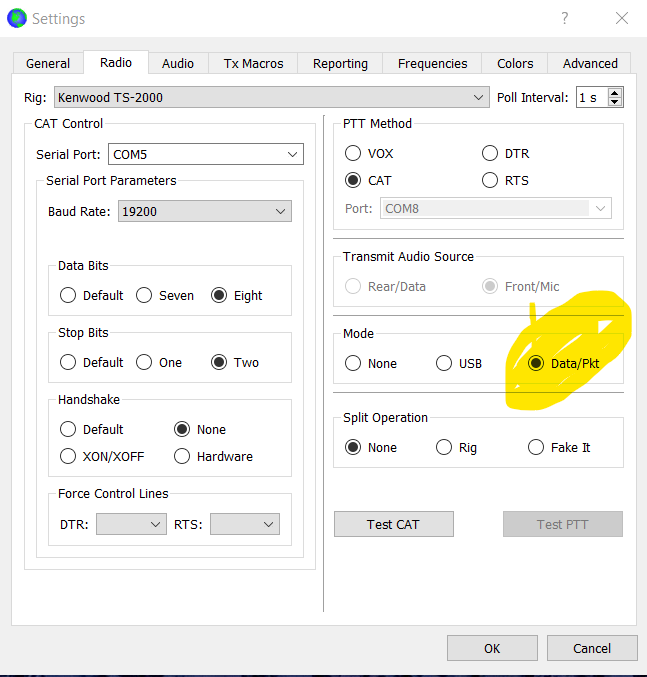
Task: Go to the Tx Macros tab
Action: point(253,63)
